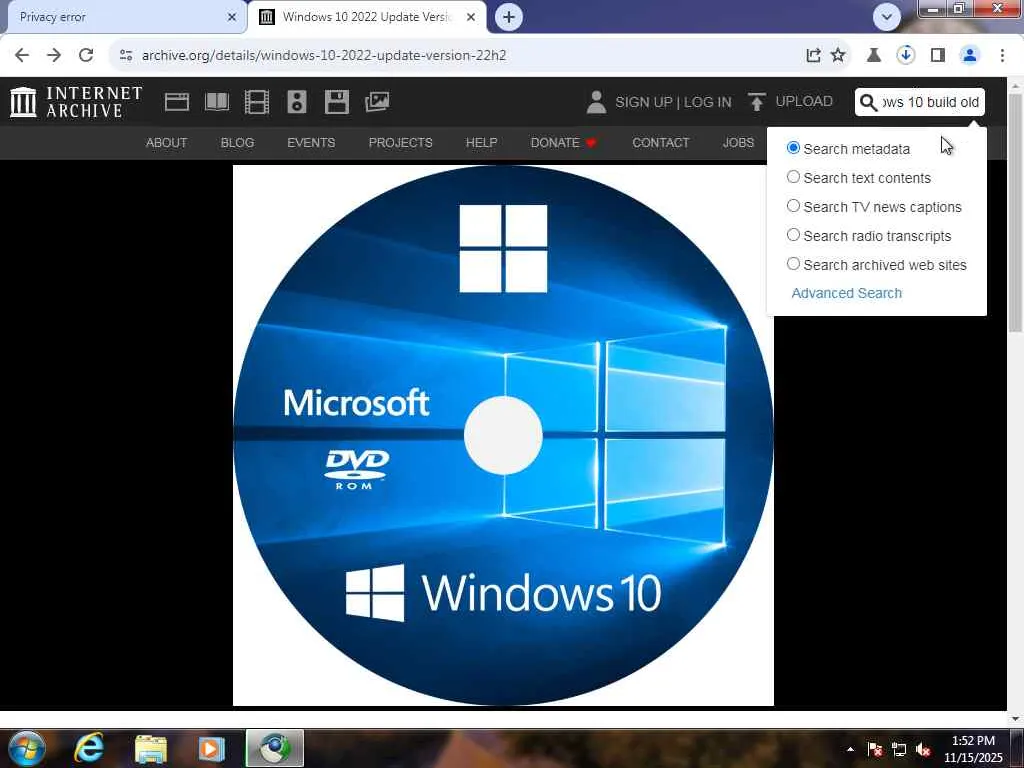Open Windows Explorer folder on the taskbar
The width and height of the screenshot is (1024, 768).
click(151, 748)
